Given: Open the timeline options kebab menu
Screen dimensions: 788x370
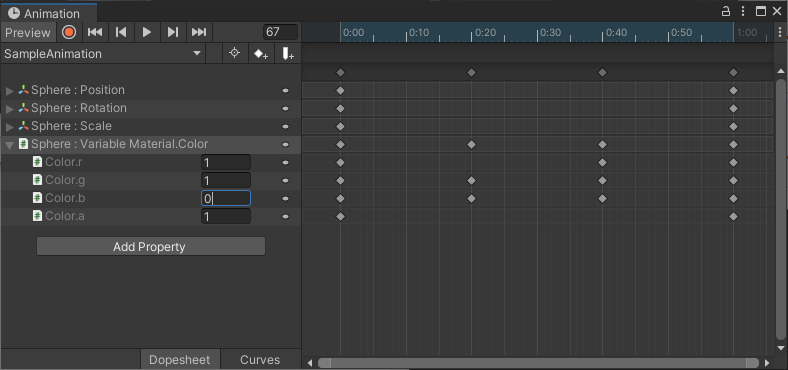Looking at the screenshot, I should click(x=780, y=32).
